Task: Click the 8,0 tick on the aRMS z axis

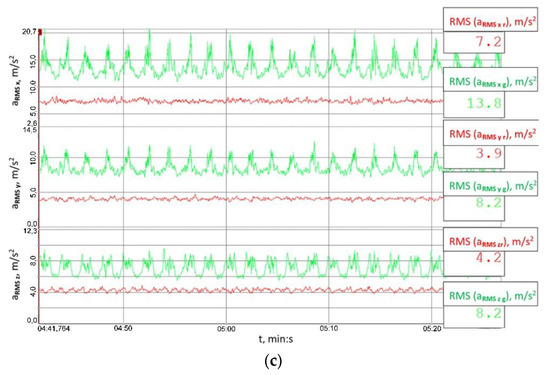Action: coord(33,260)
